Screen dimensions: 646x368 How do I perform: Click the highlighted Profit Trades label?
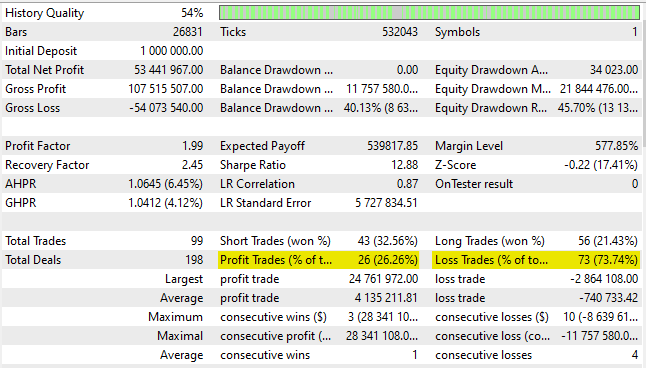click(x=276, y=259)
